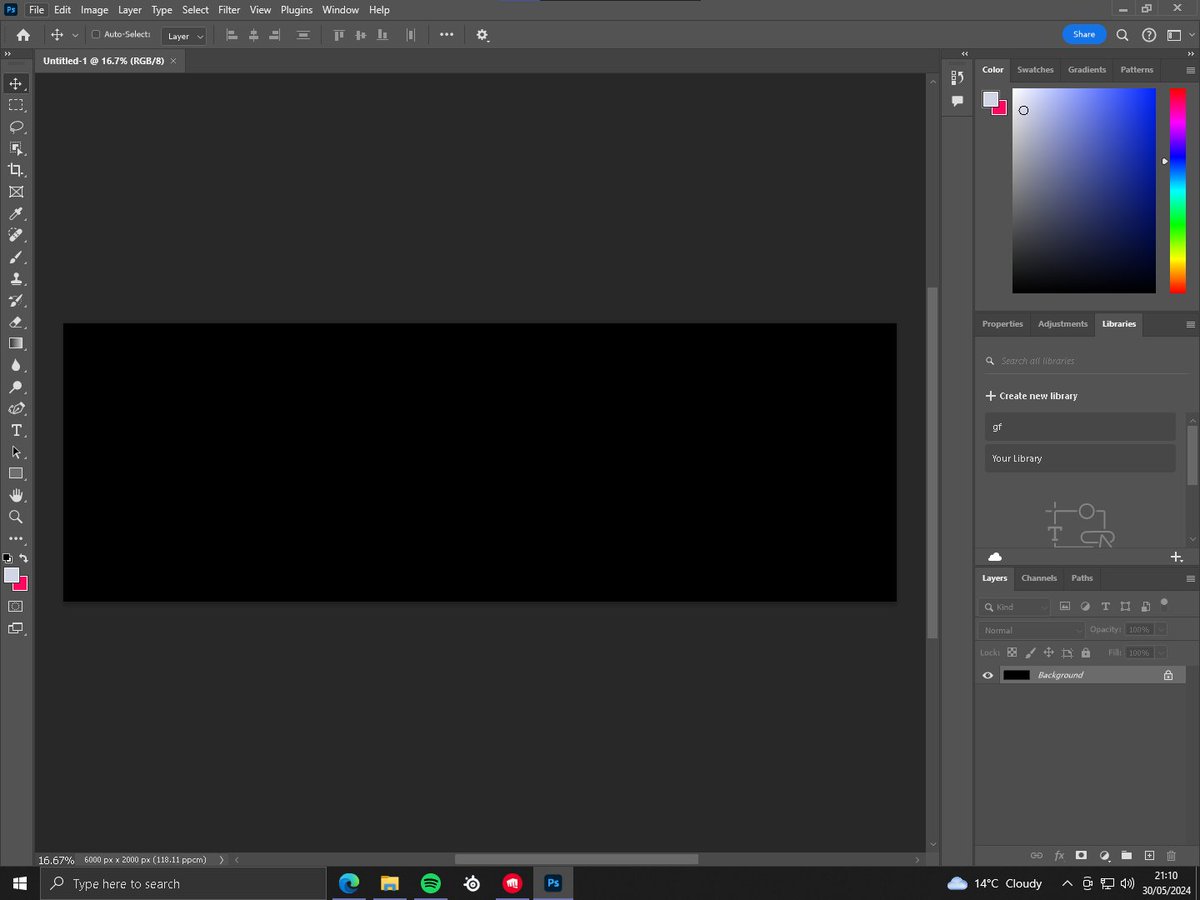Select the Eraser tool
Screen dimensions: 1200x900
coord(16,322)
